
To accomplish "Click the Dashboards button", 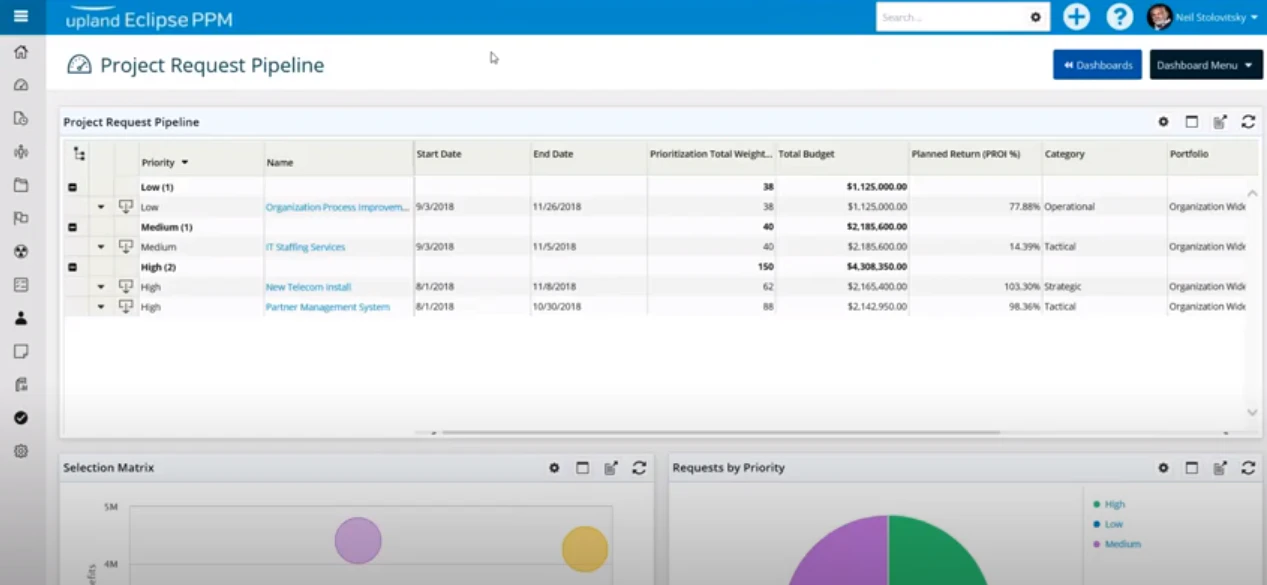I will click(x=1097, y=64).
